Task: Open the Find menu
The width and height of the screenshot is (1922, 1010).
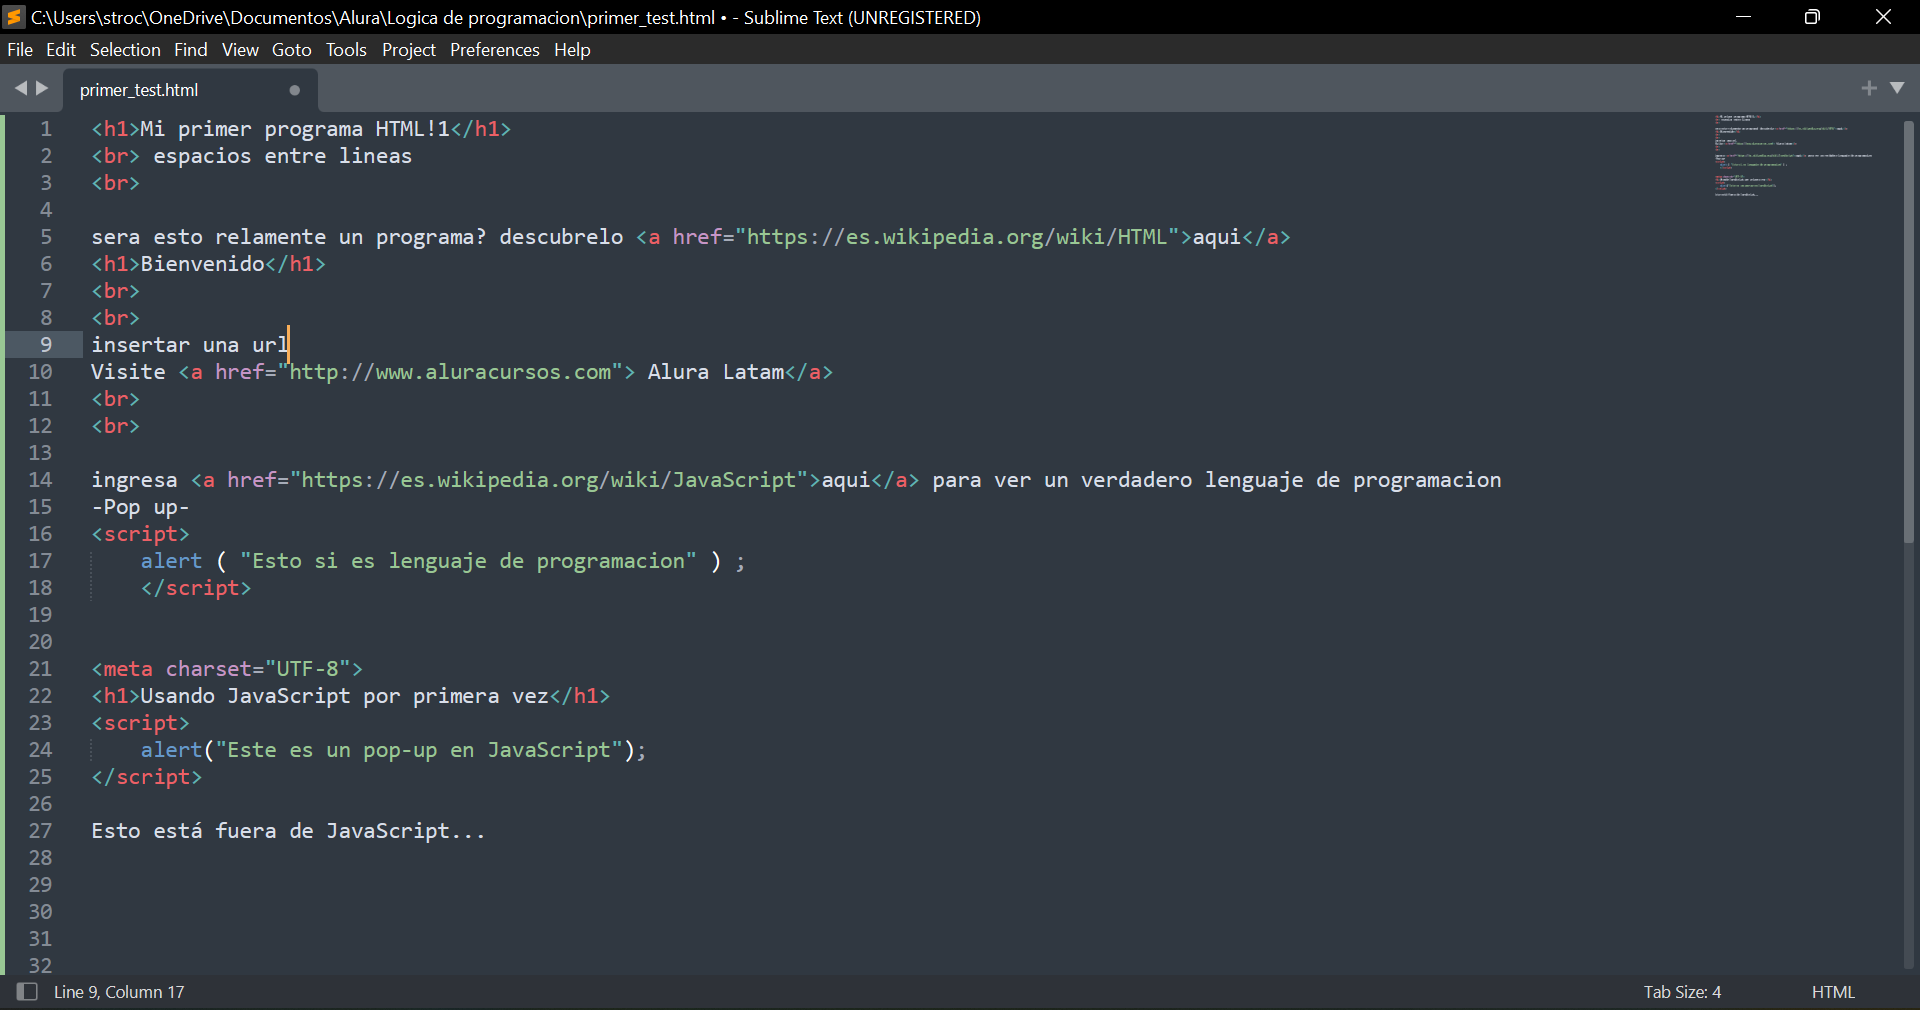Action: pyautogui.click(x=190, y=50)
